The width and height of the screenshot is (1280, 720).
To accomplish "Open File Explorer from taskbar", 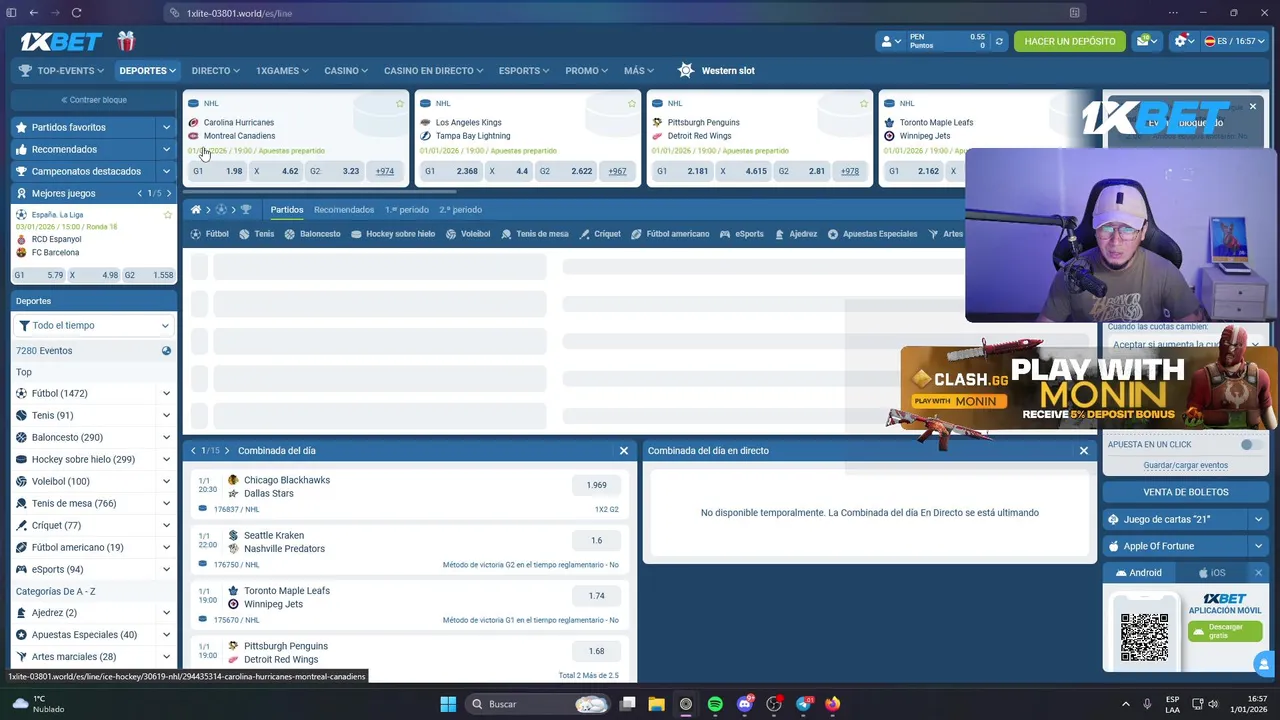I will tap(656, 704).
